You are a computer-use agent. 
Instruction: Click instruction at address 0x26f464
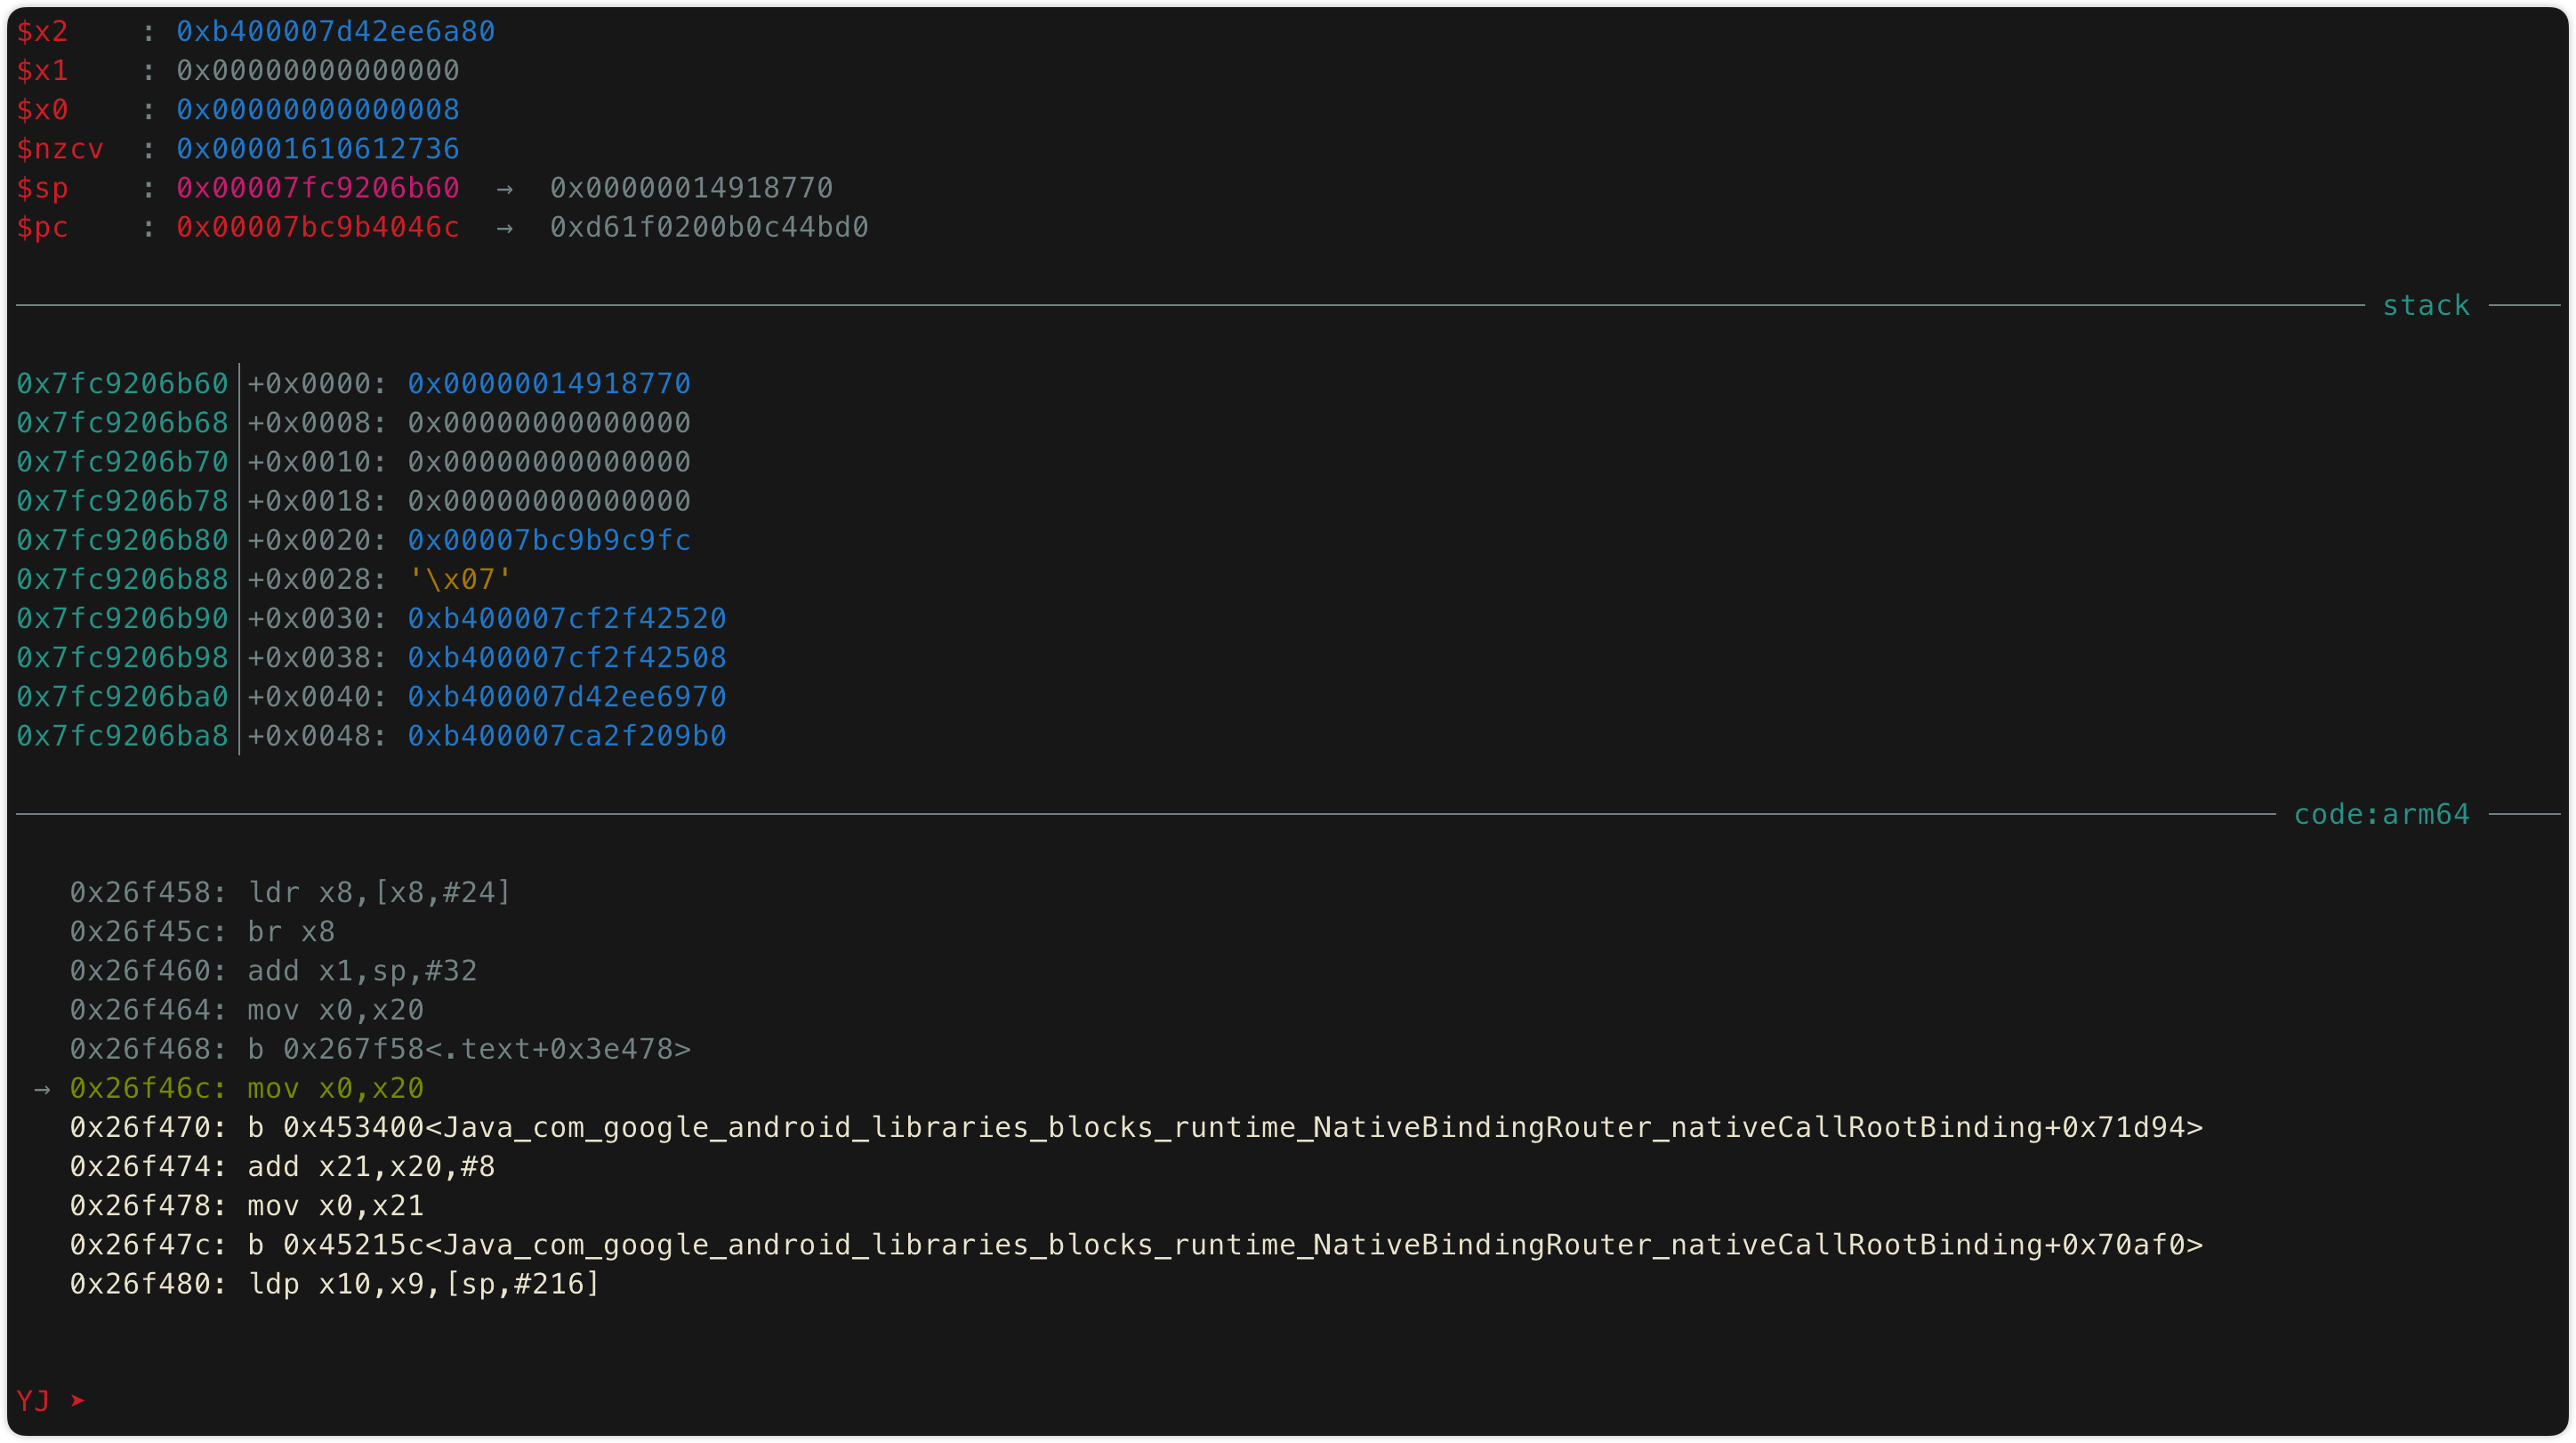point(246,1010)
